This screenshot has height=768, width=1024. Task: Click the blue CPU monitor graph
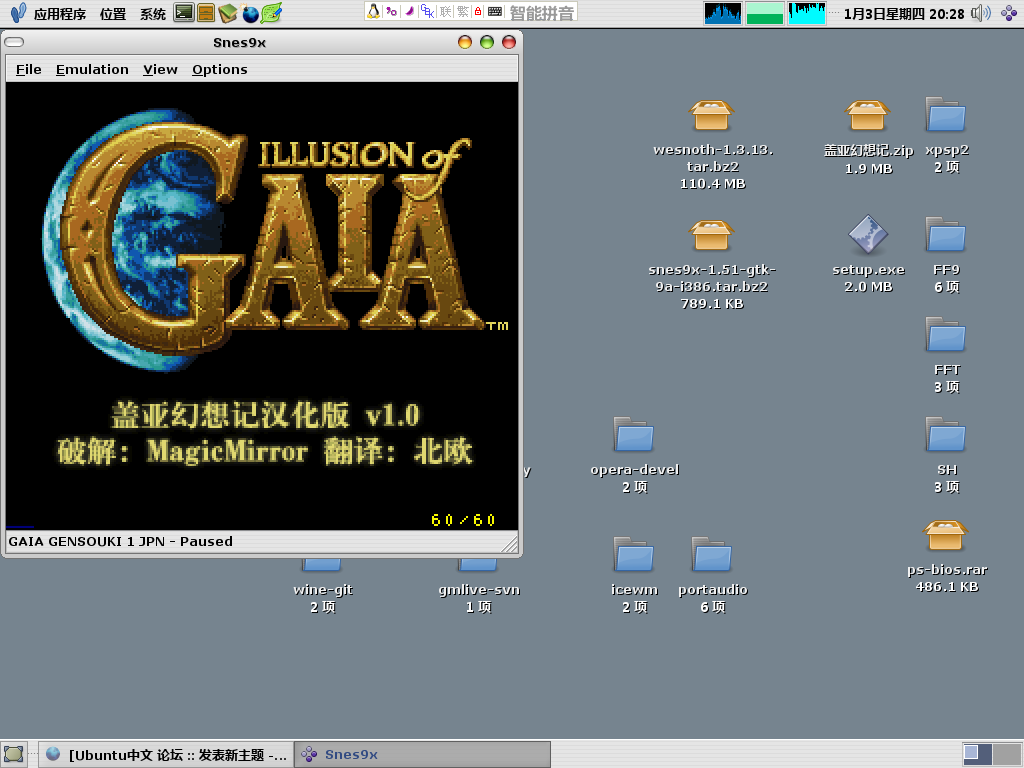[723, 13]
